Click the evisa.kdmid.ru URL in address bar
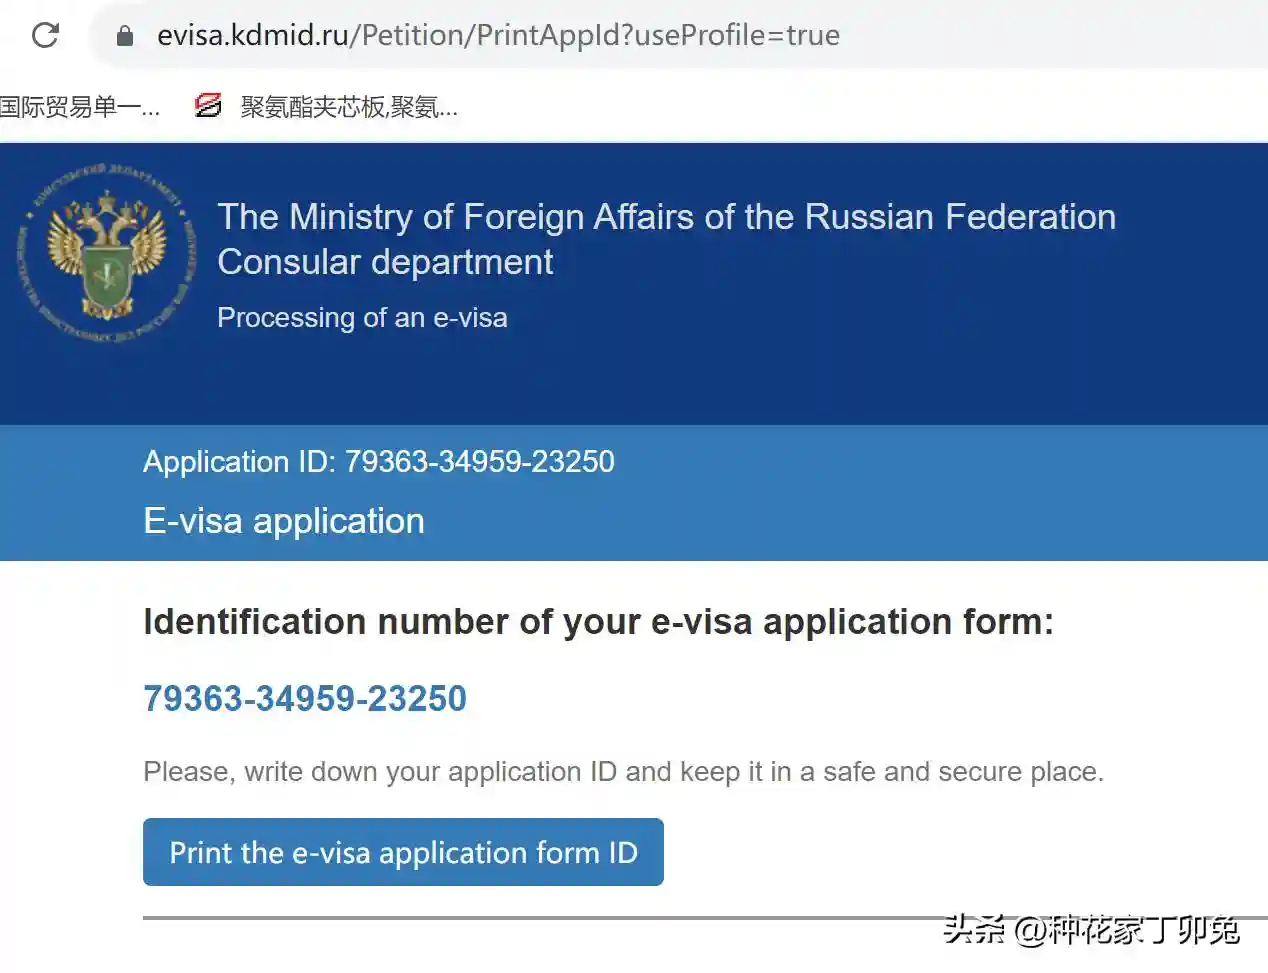Viewport: 1268px width, 973px height. tap(252, 35)
